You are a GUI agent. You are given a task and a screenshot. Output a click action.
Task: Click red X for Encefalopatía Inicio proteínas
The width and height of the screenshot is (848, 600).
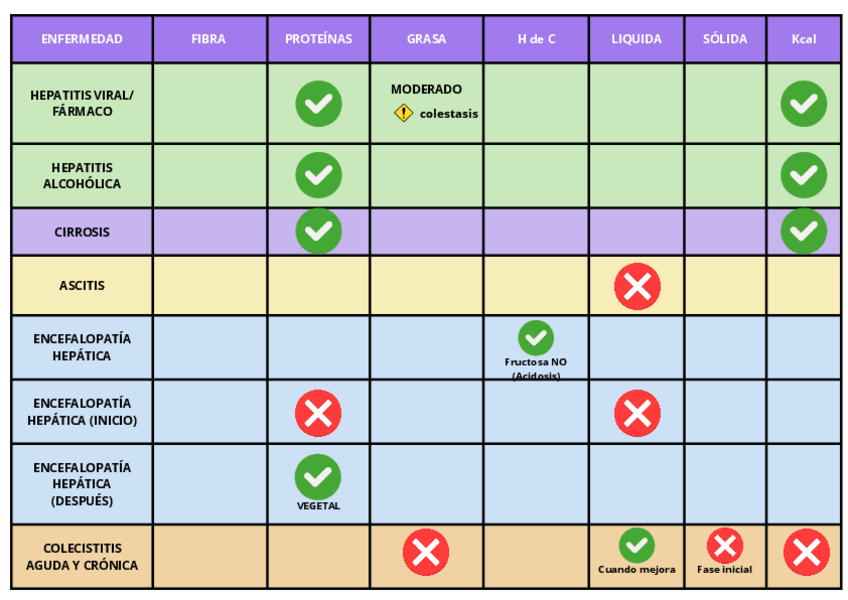point(318,413)
